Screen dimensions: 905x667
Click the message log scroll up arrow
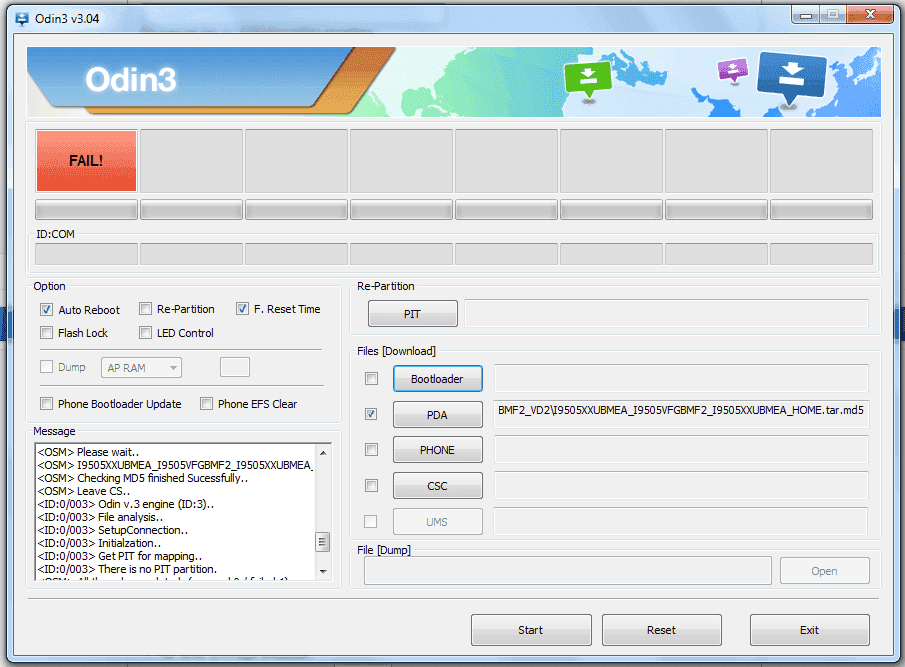323,453
